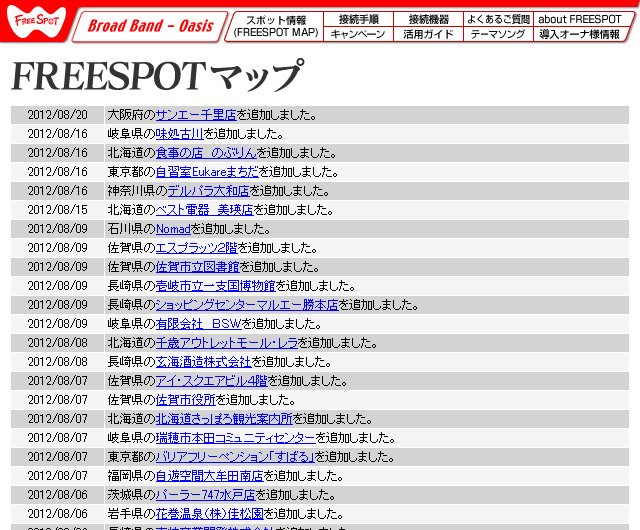Viewport: 640px width, 530px height.
Task: Click the date in the Nomad row
Action: (58, 229)
